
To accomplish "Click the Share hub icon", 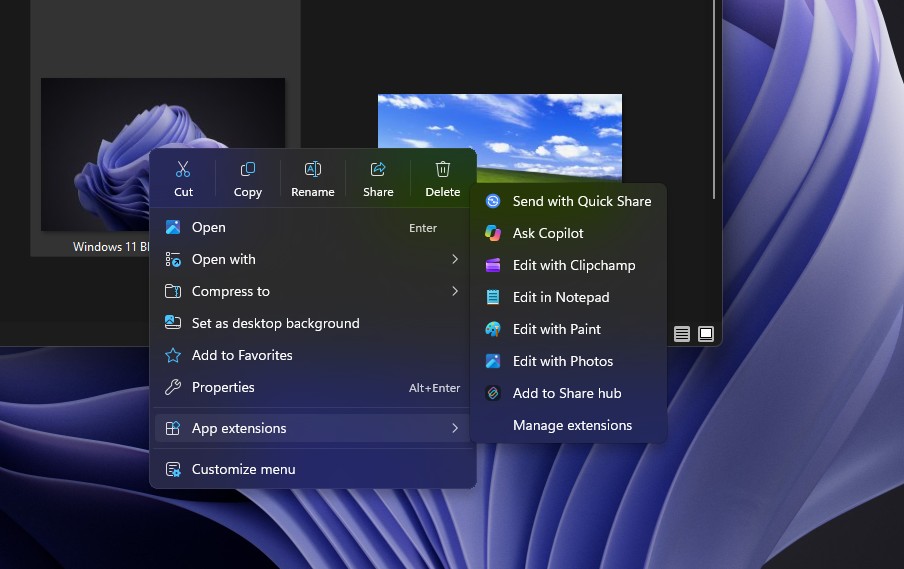I will pos(493,393).
